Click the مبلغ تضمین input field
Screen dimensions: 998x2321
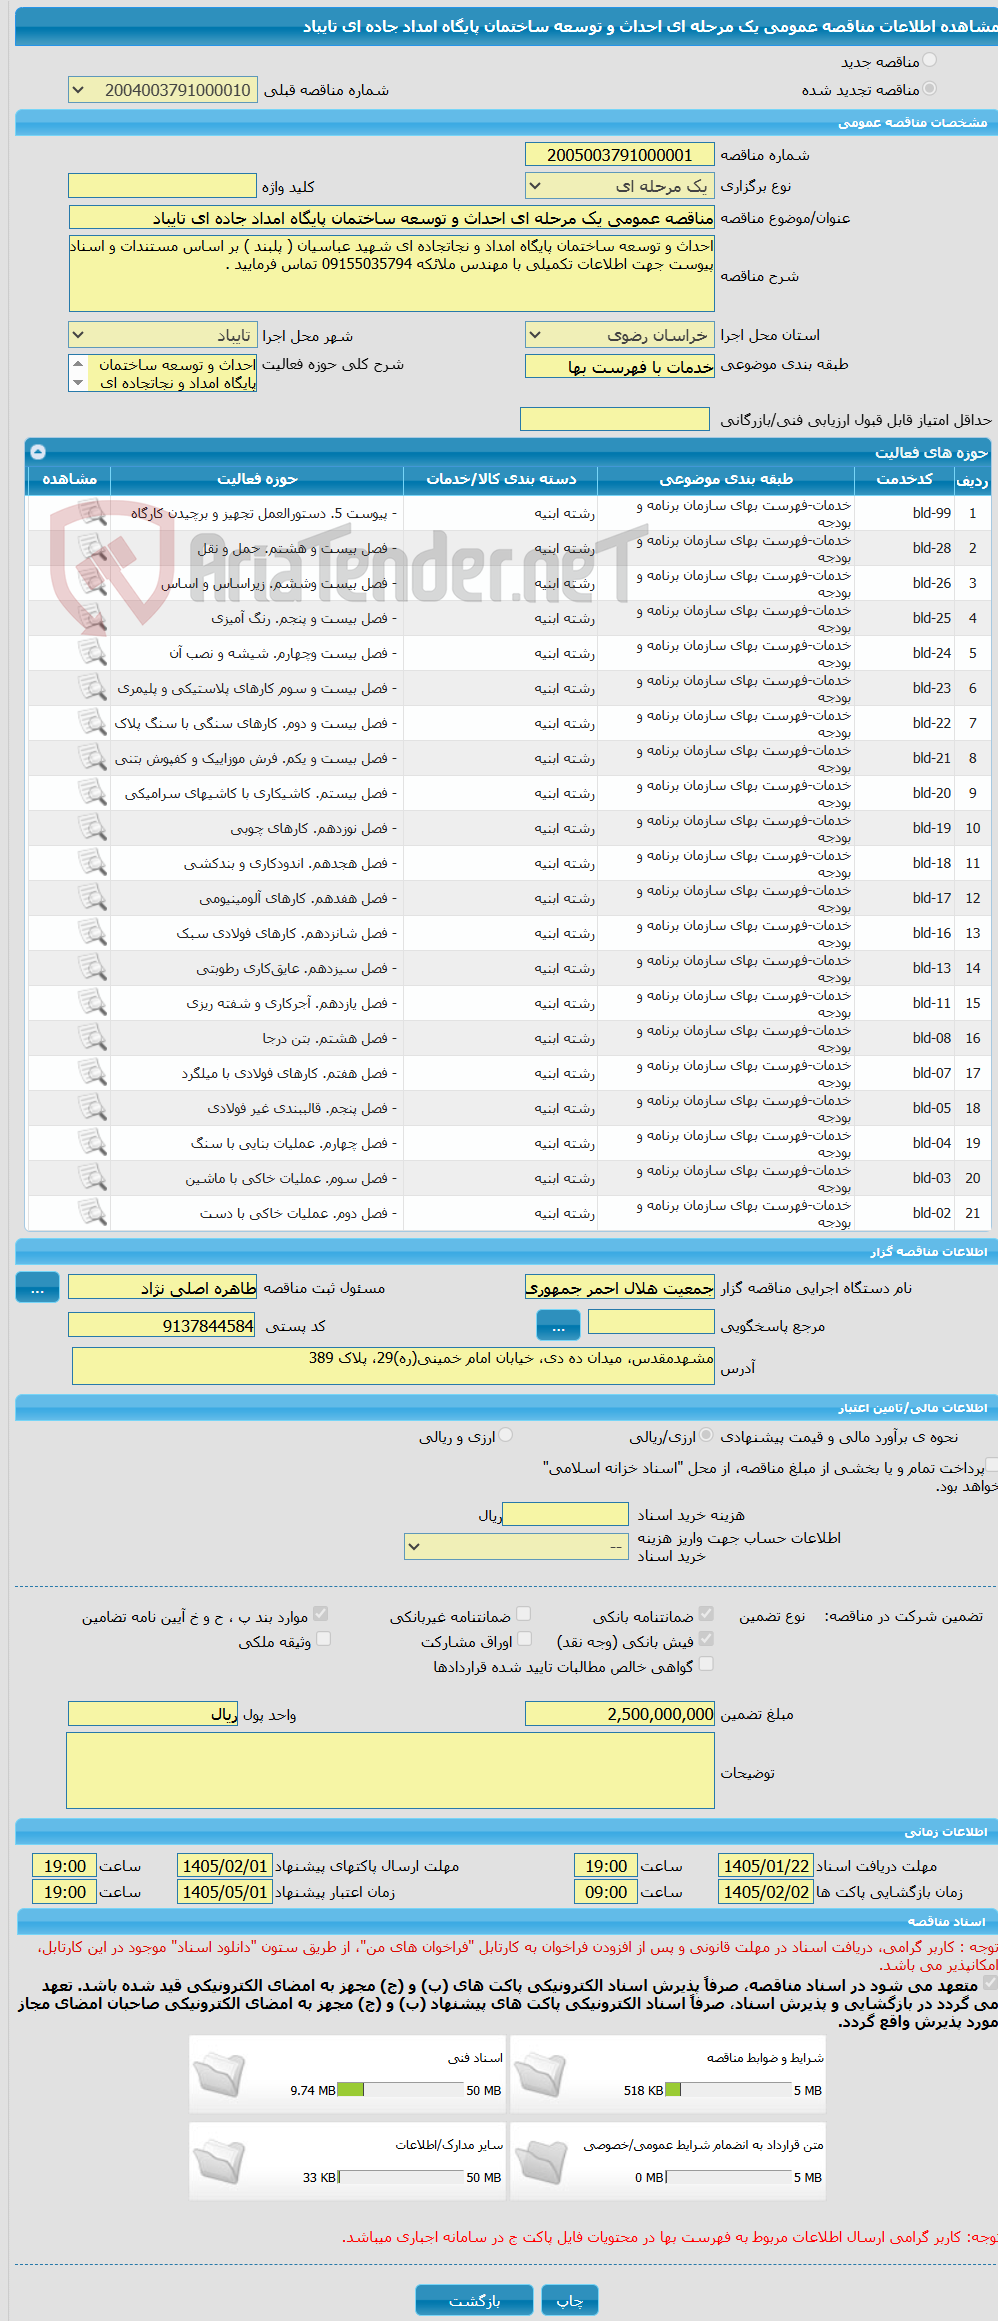click(x=620, y=1714)
